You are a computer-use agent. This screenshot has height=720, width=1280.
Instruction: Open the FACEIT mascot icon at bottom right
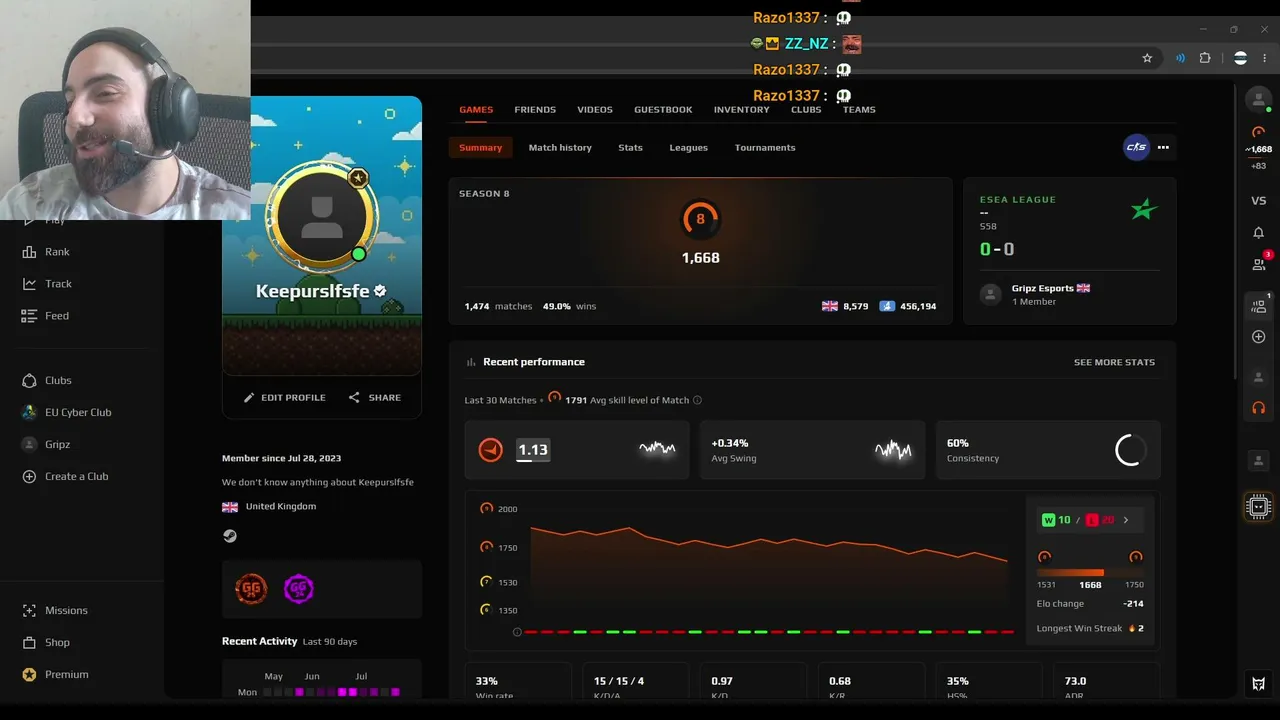tap(1259, 684)
